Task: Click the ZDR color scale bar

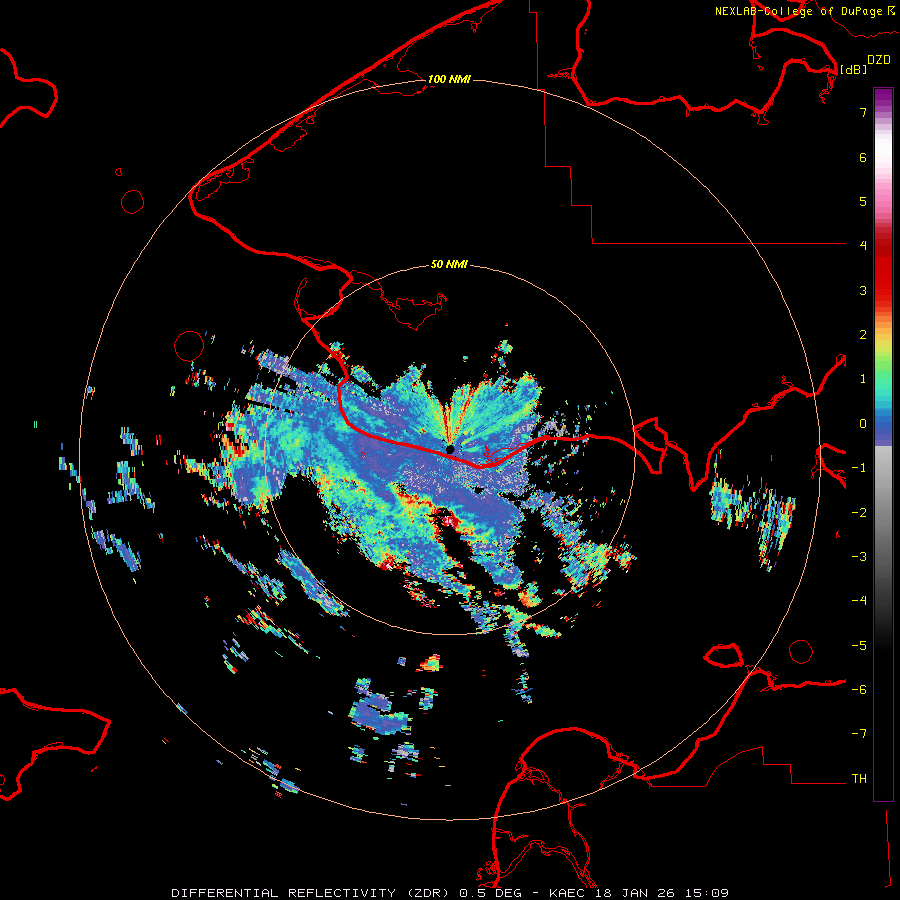Action: click(x=883, y=444)
